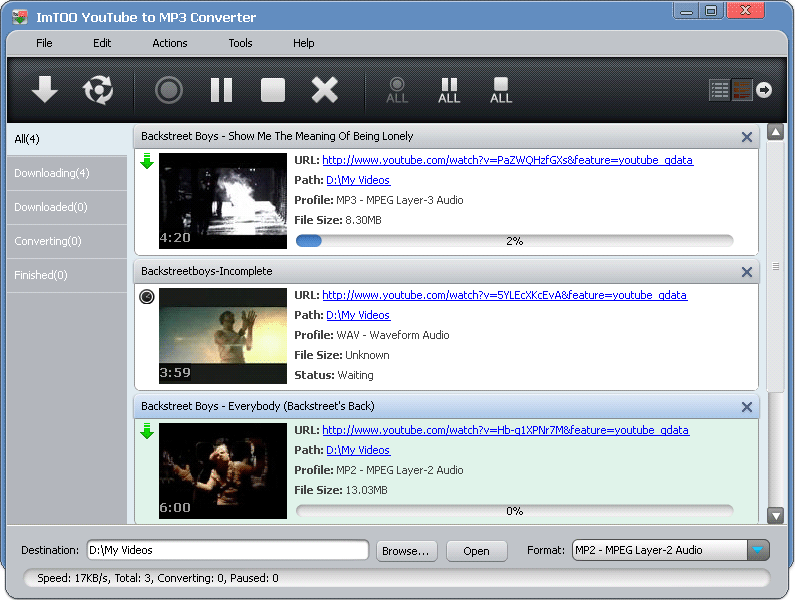This screenshot has width=795, height=600.
Task: Click the 6:00 video thumbnail
Action: [x=223, y=471]
